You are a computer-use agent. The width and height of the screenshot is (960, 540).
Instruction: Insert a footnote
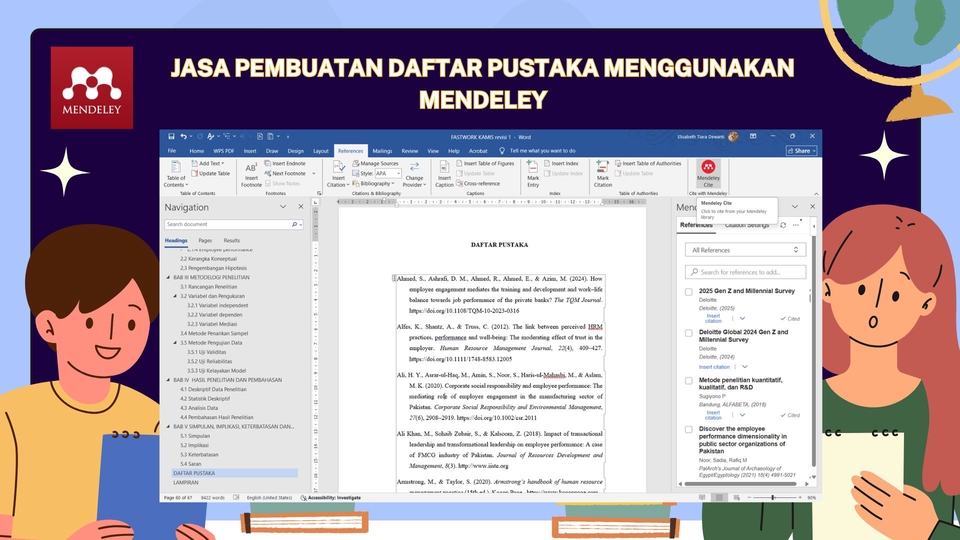251,174
